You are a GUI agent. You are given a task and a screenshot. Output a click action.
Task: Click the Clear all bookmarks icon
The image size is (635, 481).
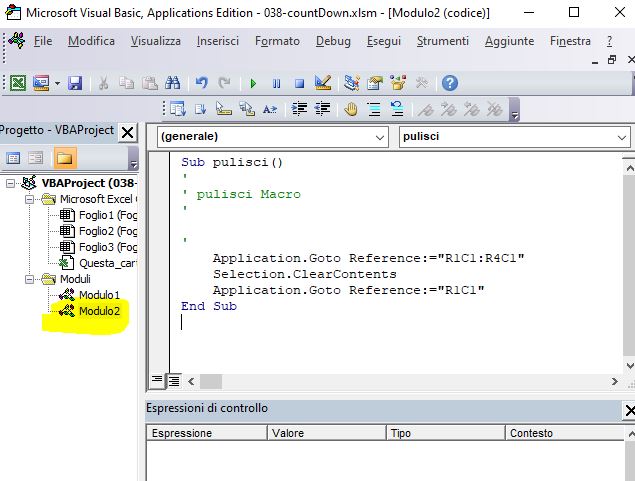[495, 109]
